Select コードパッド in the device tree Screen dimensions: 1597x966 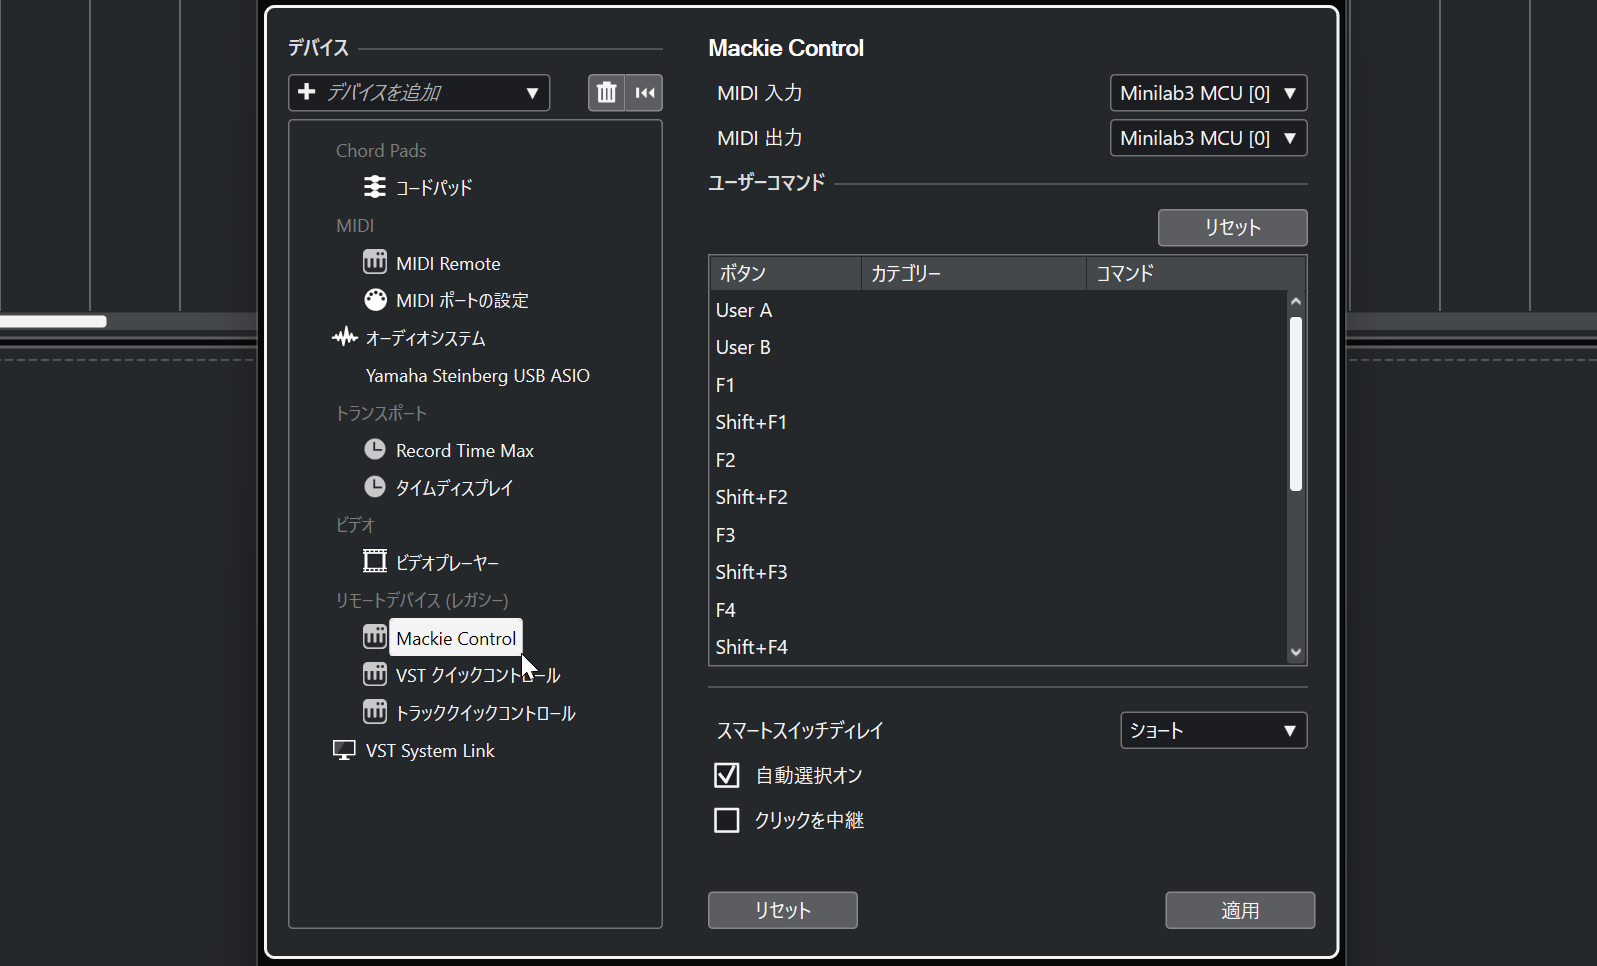click(x=434, y=187)
